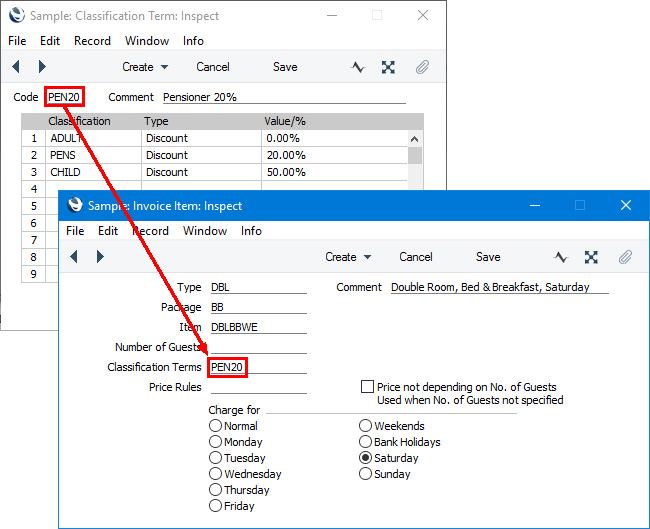The width and height of the screenshot is (650, 529).
Task: Select Monday charge option
Action: click(x=215, y=442)
